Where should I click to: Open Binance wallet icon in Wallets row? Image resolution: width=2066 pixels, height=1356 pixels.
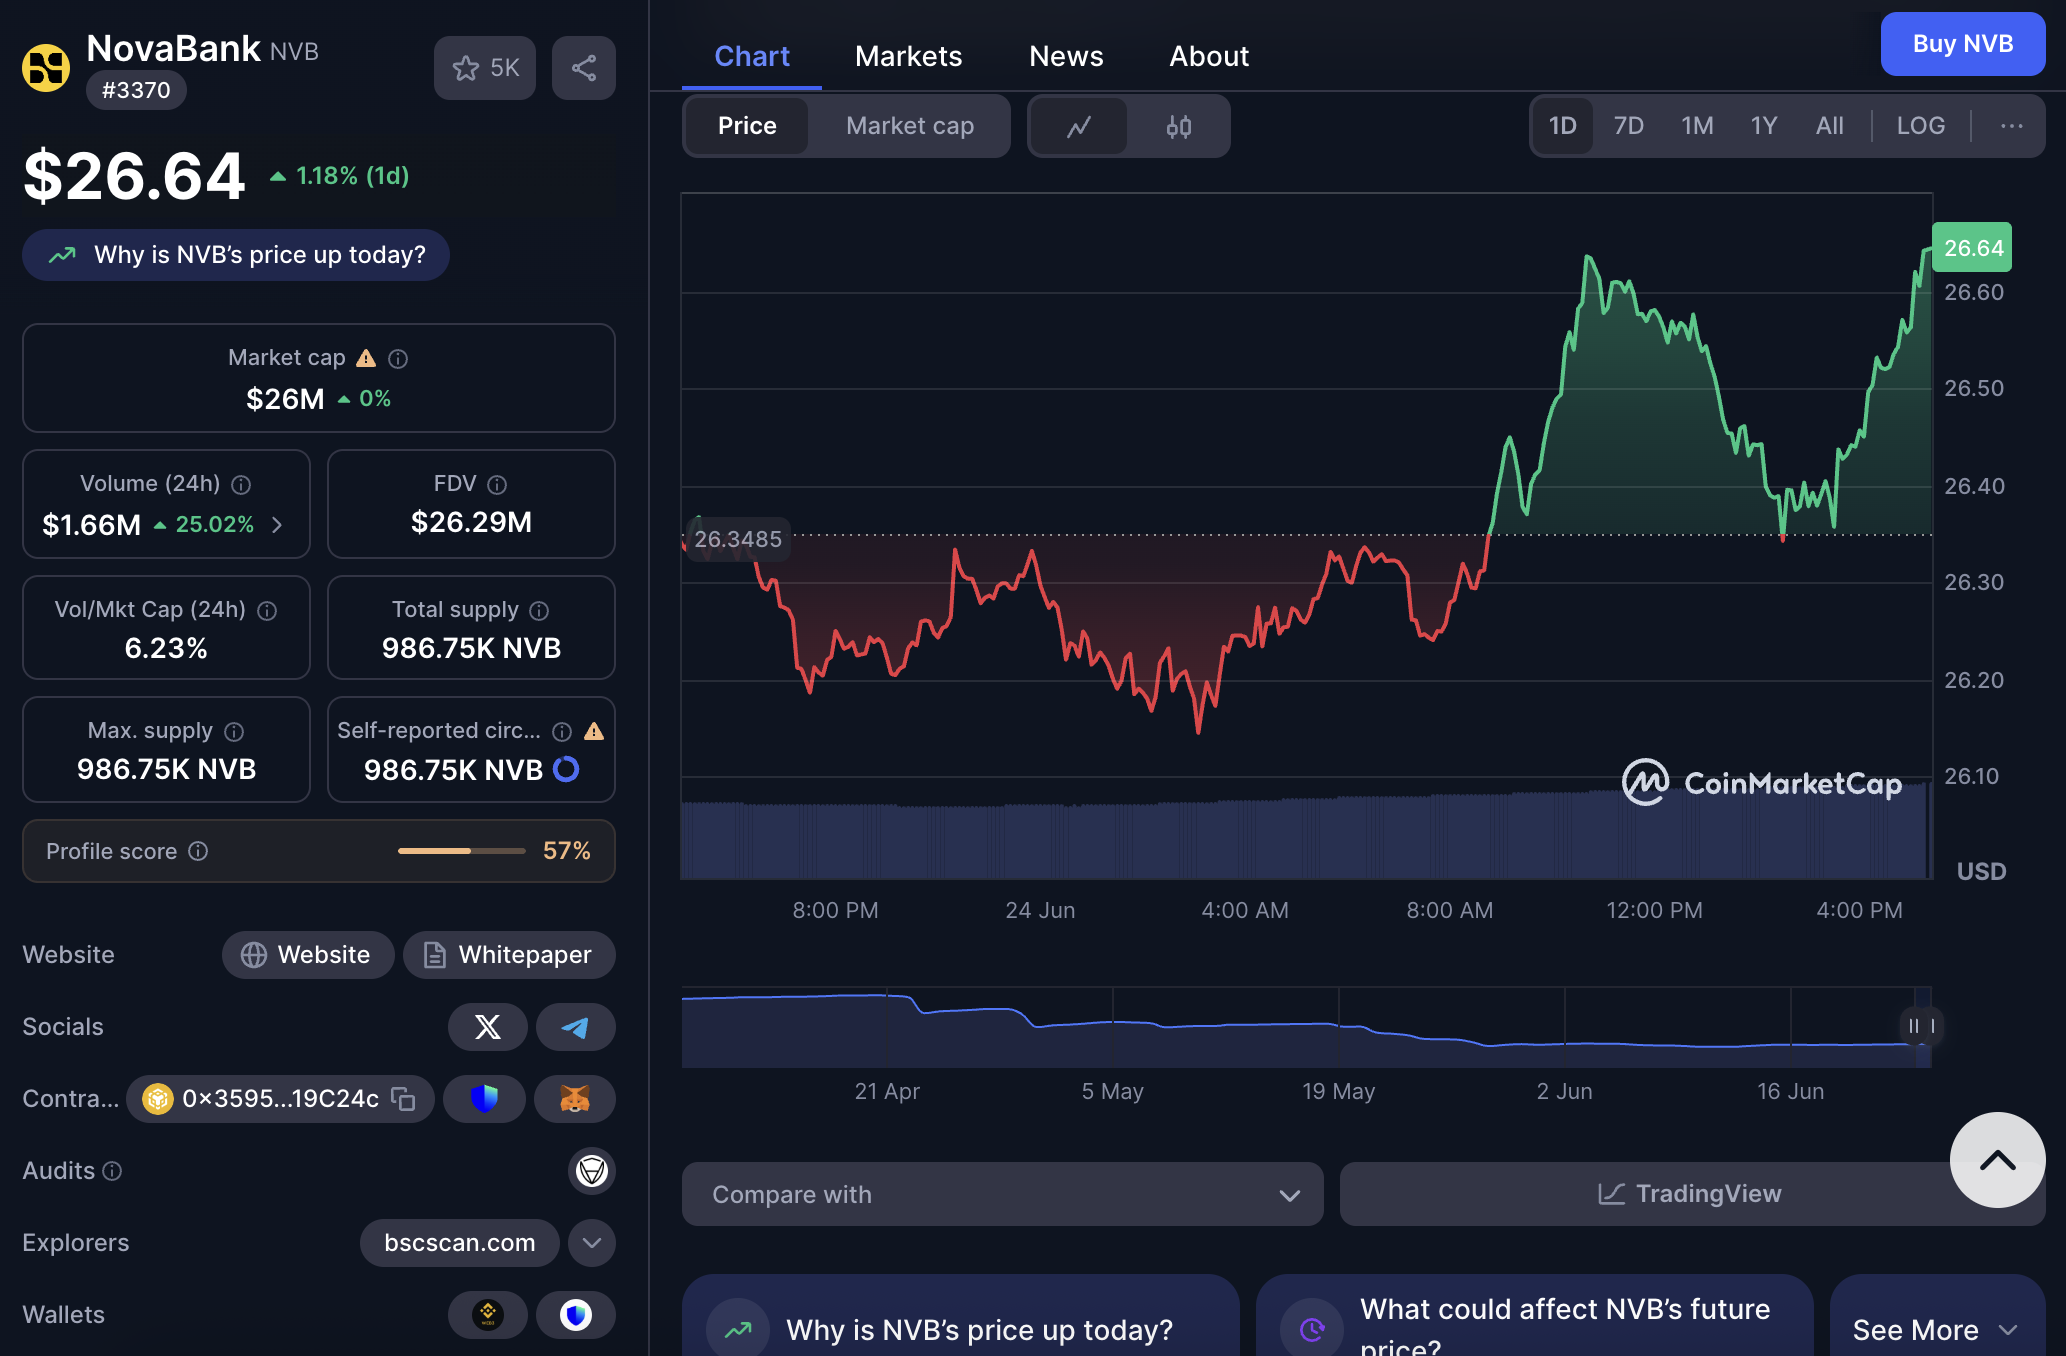coord(488,1315)
